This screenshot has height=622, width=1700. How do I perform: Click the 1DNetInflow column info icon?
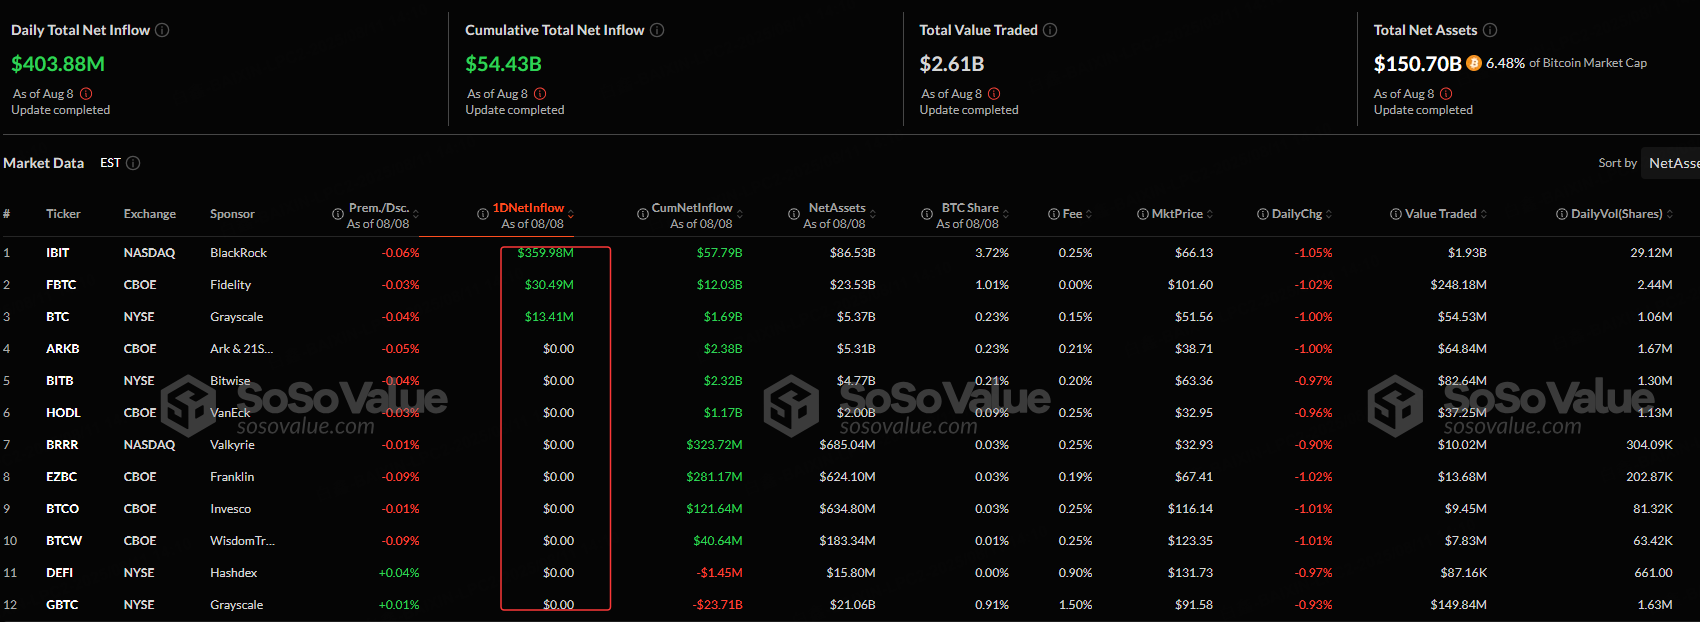[483, 214]
